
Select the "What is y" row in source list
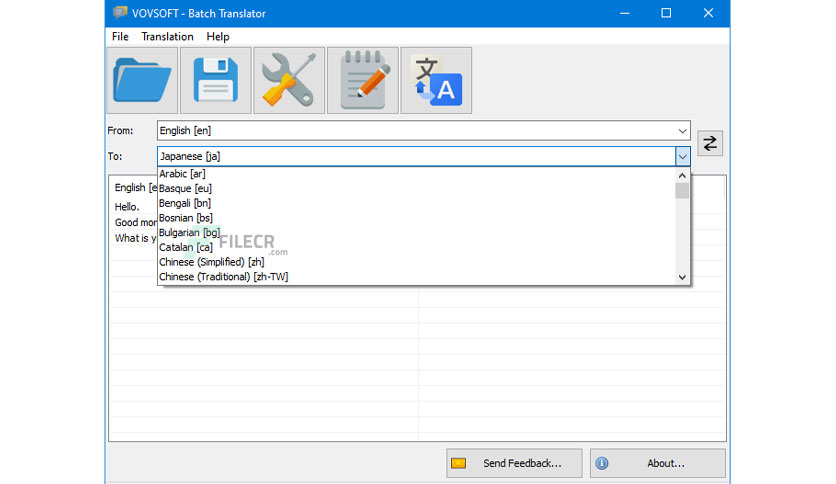tap(134, 238)
